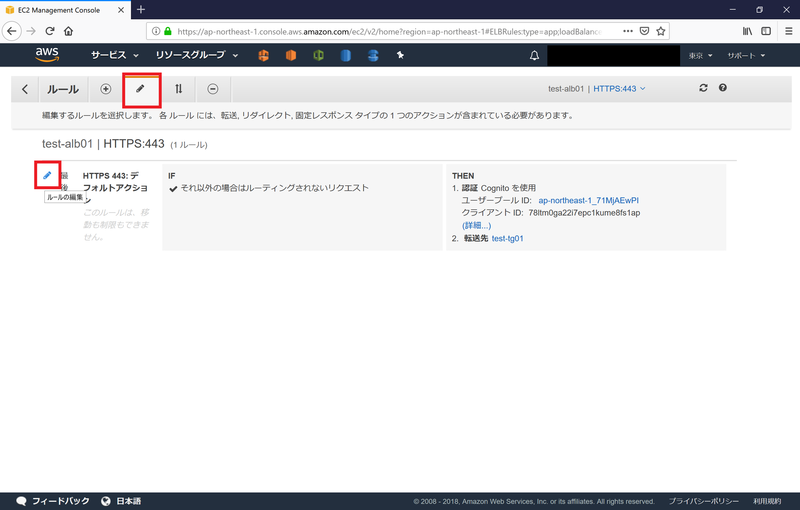
Task: Open the pinned services pin icon
Action: pyautogui.click(x=401, y=55)
